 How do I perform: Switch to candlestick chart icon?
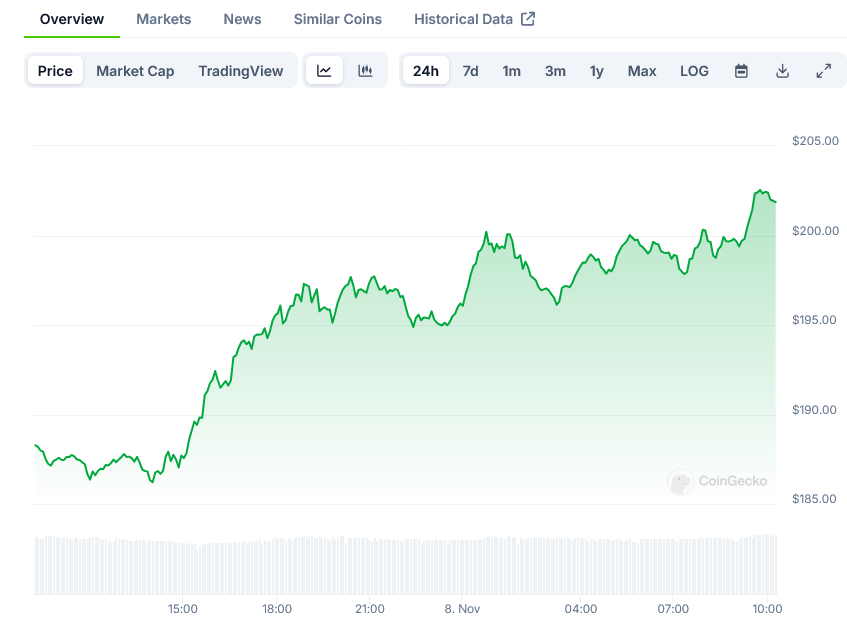[x=365, y=71]
